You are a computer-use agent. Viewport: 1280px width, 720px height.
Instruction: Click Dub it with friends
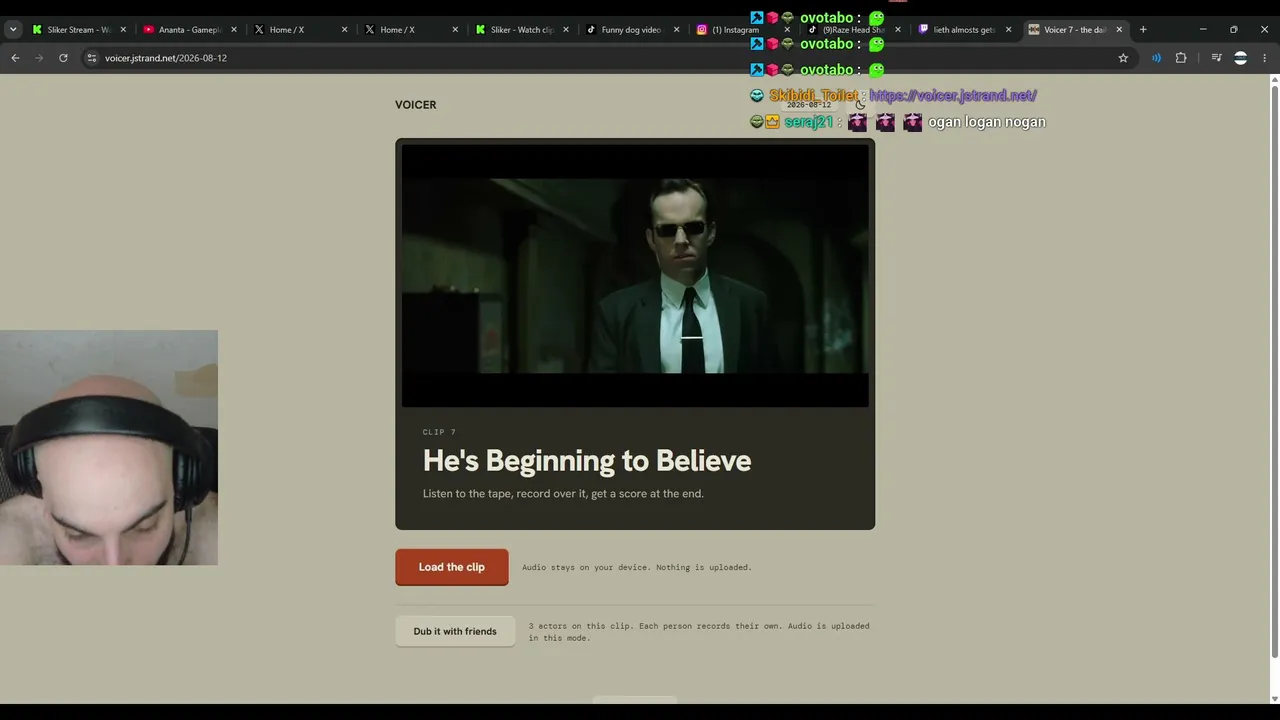(x=455, y=631)
